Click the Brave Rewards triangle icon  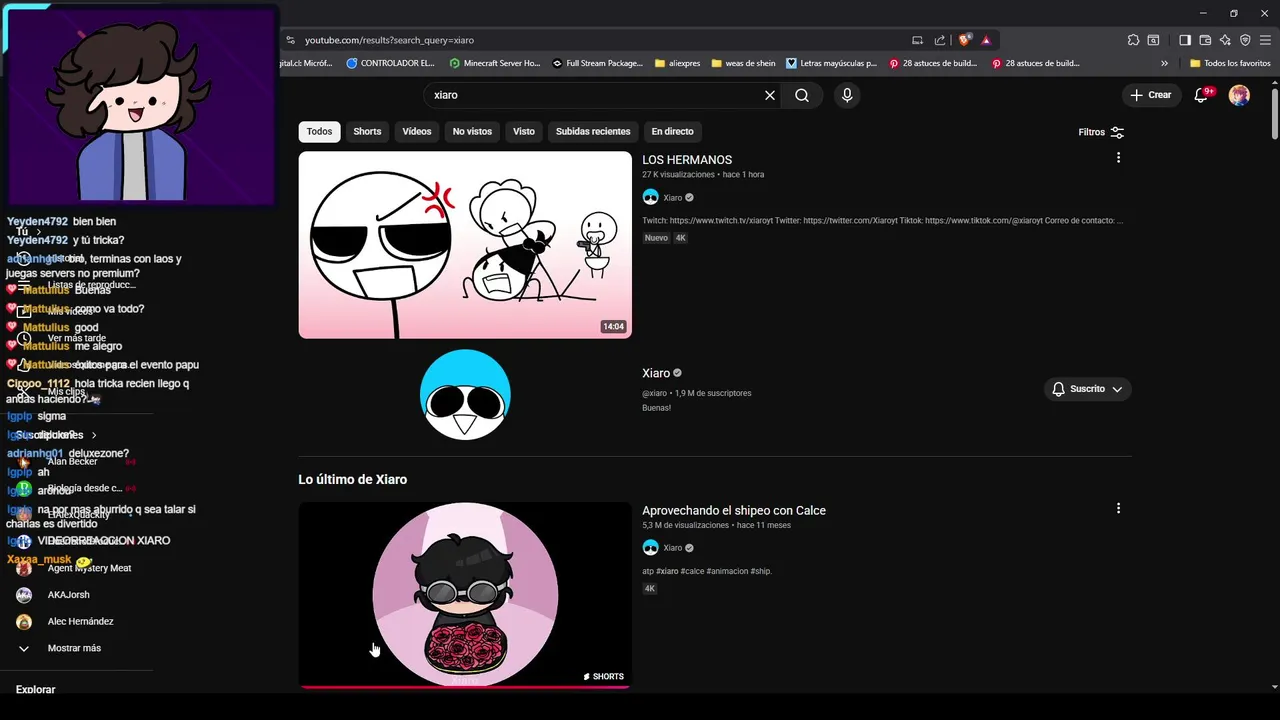pyautogui.click(x=985, y=40)
